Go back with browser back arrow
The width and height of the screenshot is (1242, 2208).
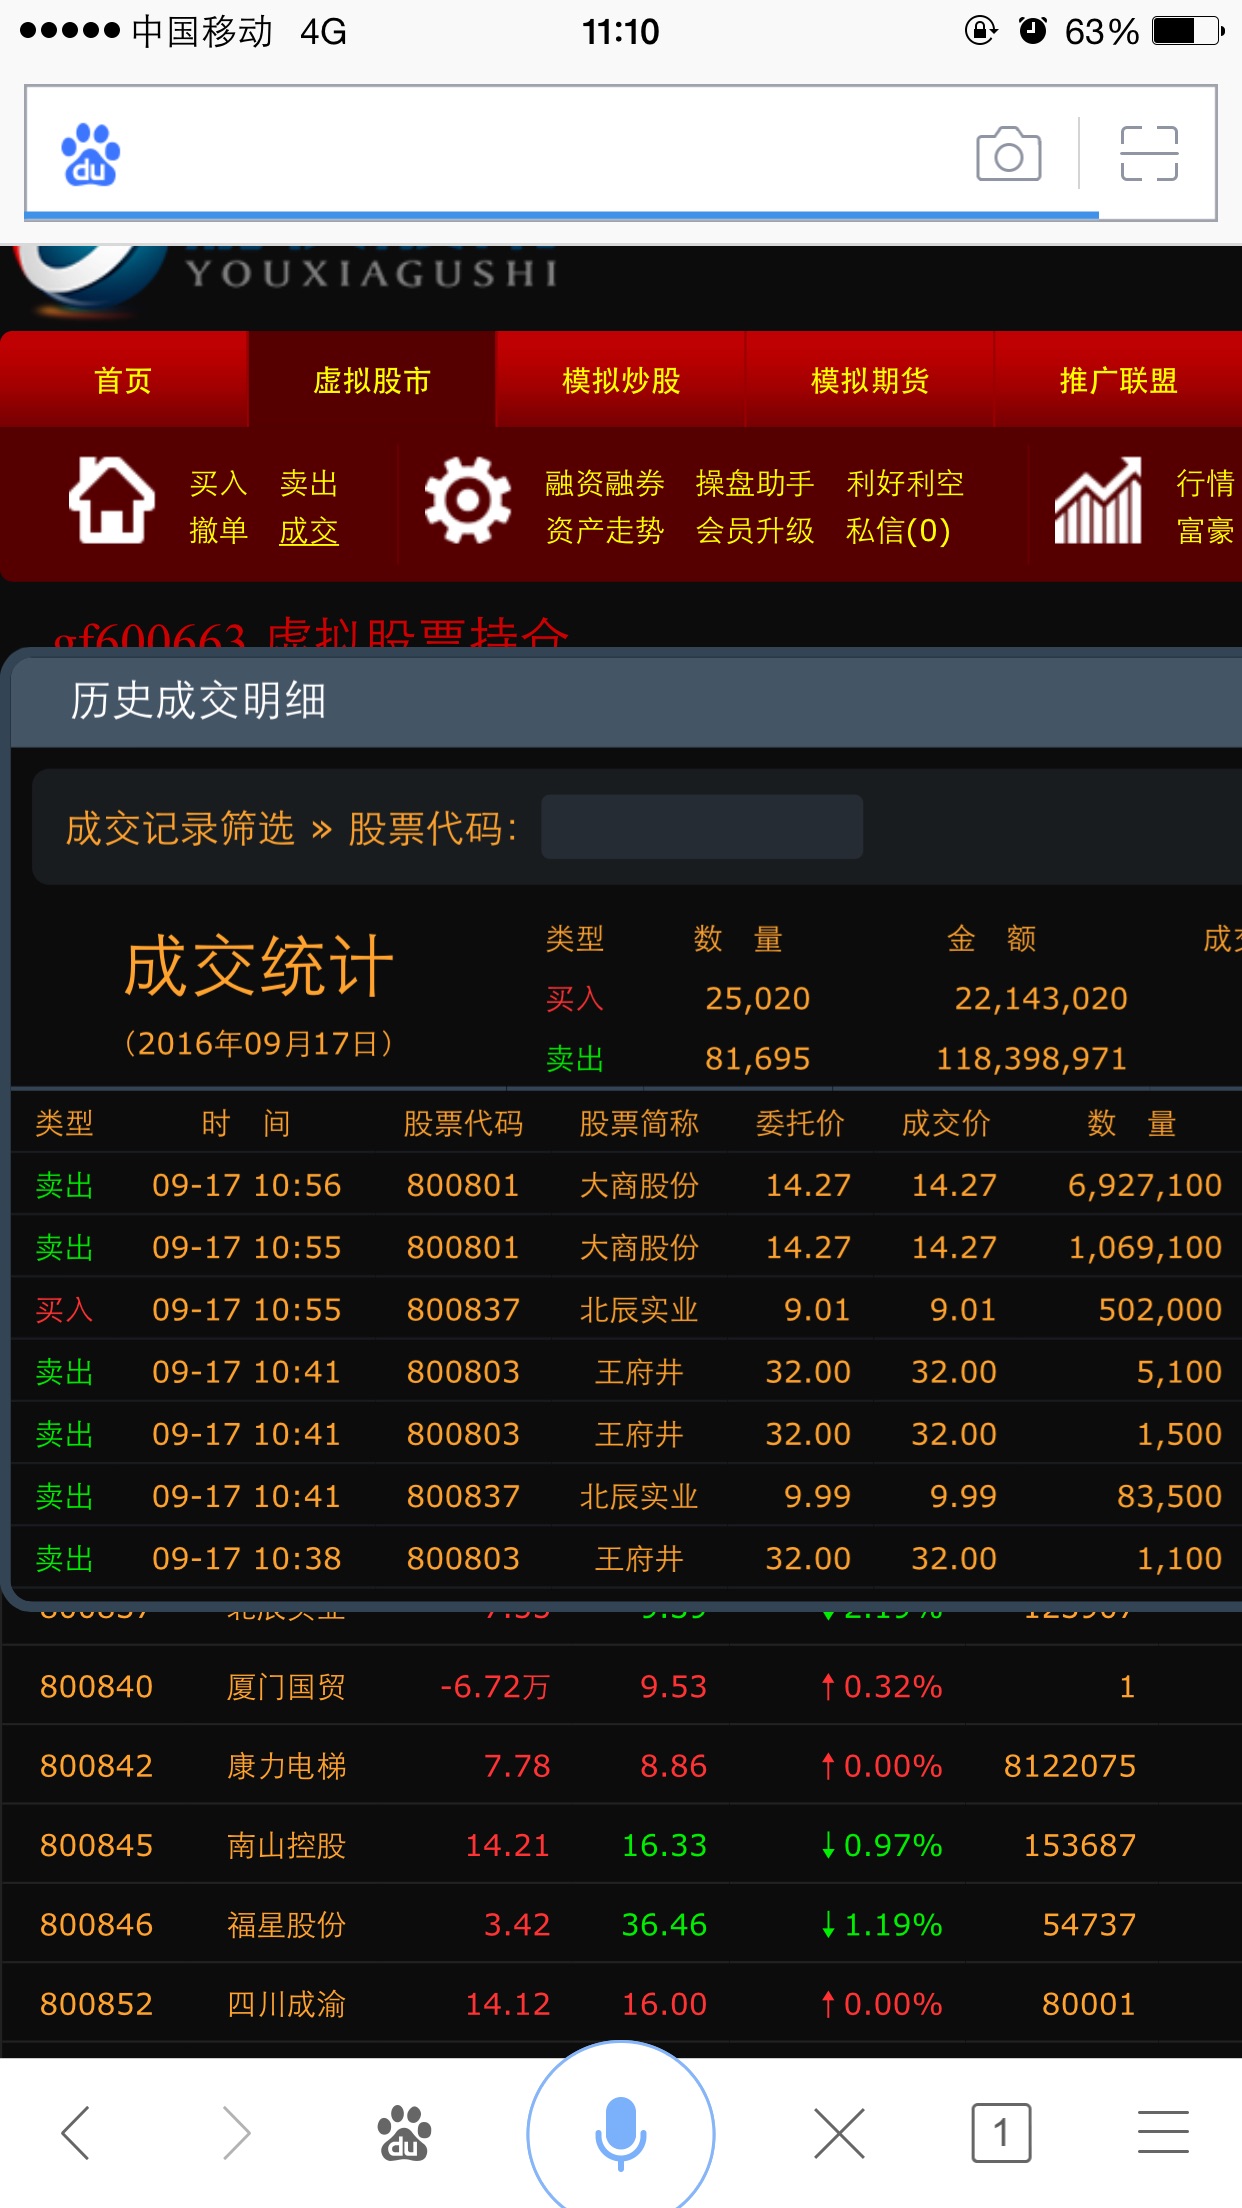77,2132
